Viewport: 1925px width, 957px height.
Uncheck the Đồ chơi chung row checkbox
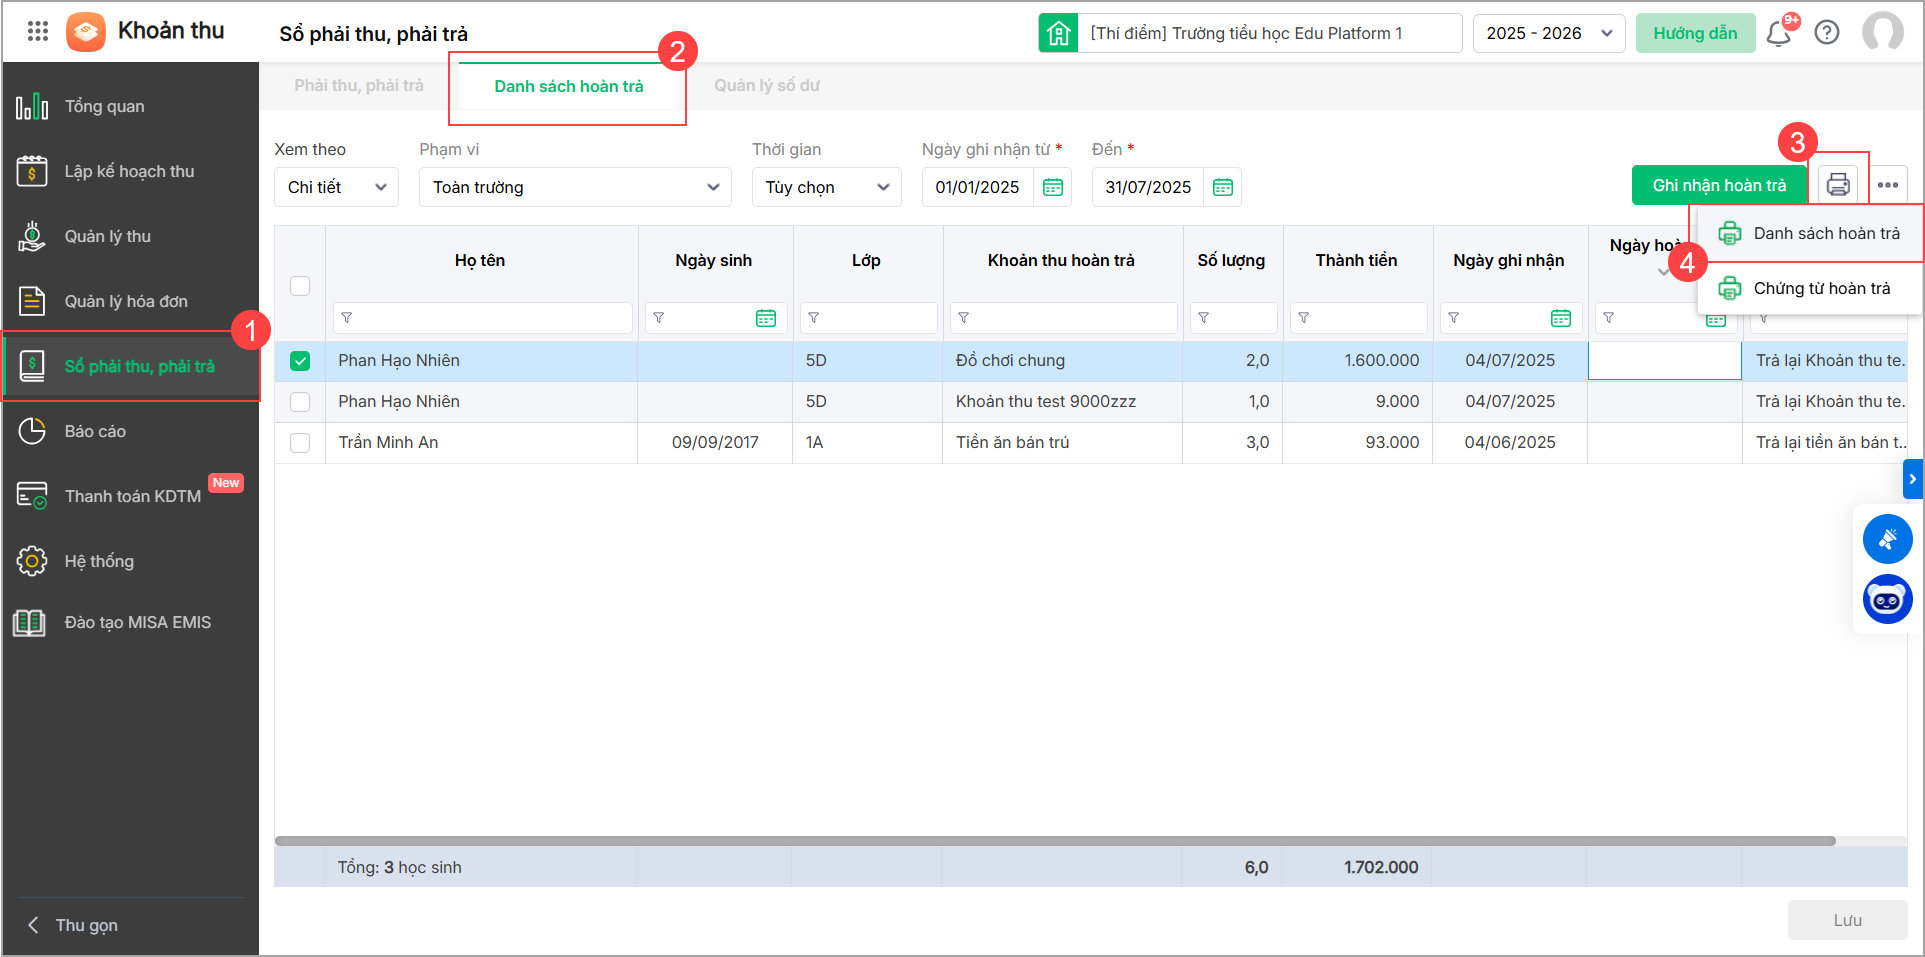click(x=300, y=361)
